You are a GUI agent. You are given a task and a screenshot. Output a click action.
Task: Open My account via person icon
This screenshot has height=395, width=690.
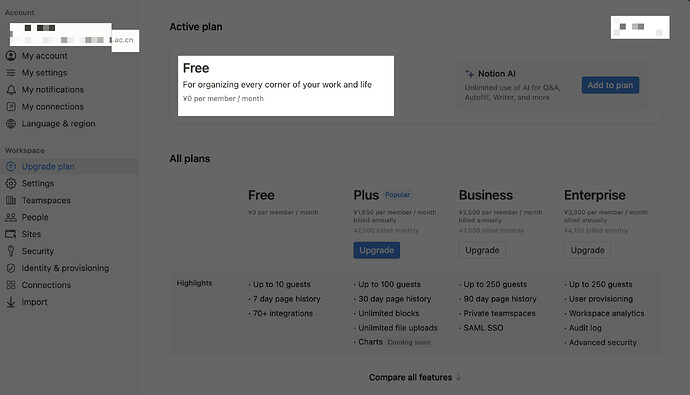[11, 56]
